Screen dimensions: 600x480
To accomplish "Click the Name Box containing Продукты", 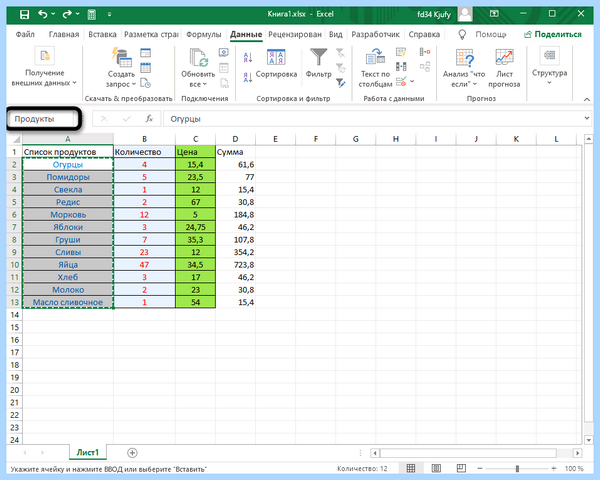I will point(42,119).
